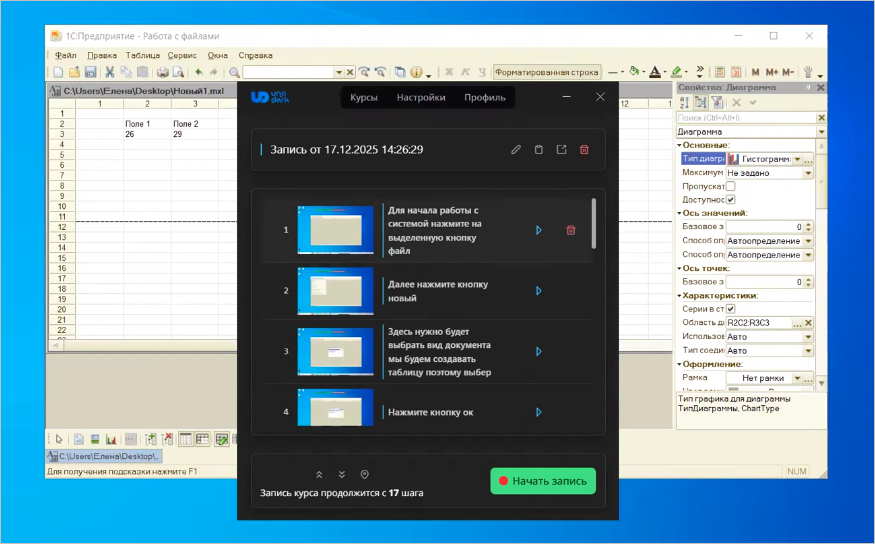Switch to the Настройки tab
Viewport: 875px width, 544px height.
(421, 97)
